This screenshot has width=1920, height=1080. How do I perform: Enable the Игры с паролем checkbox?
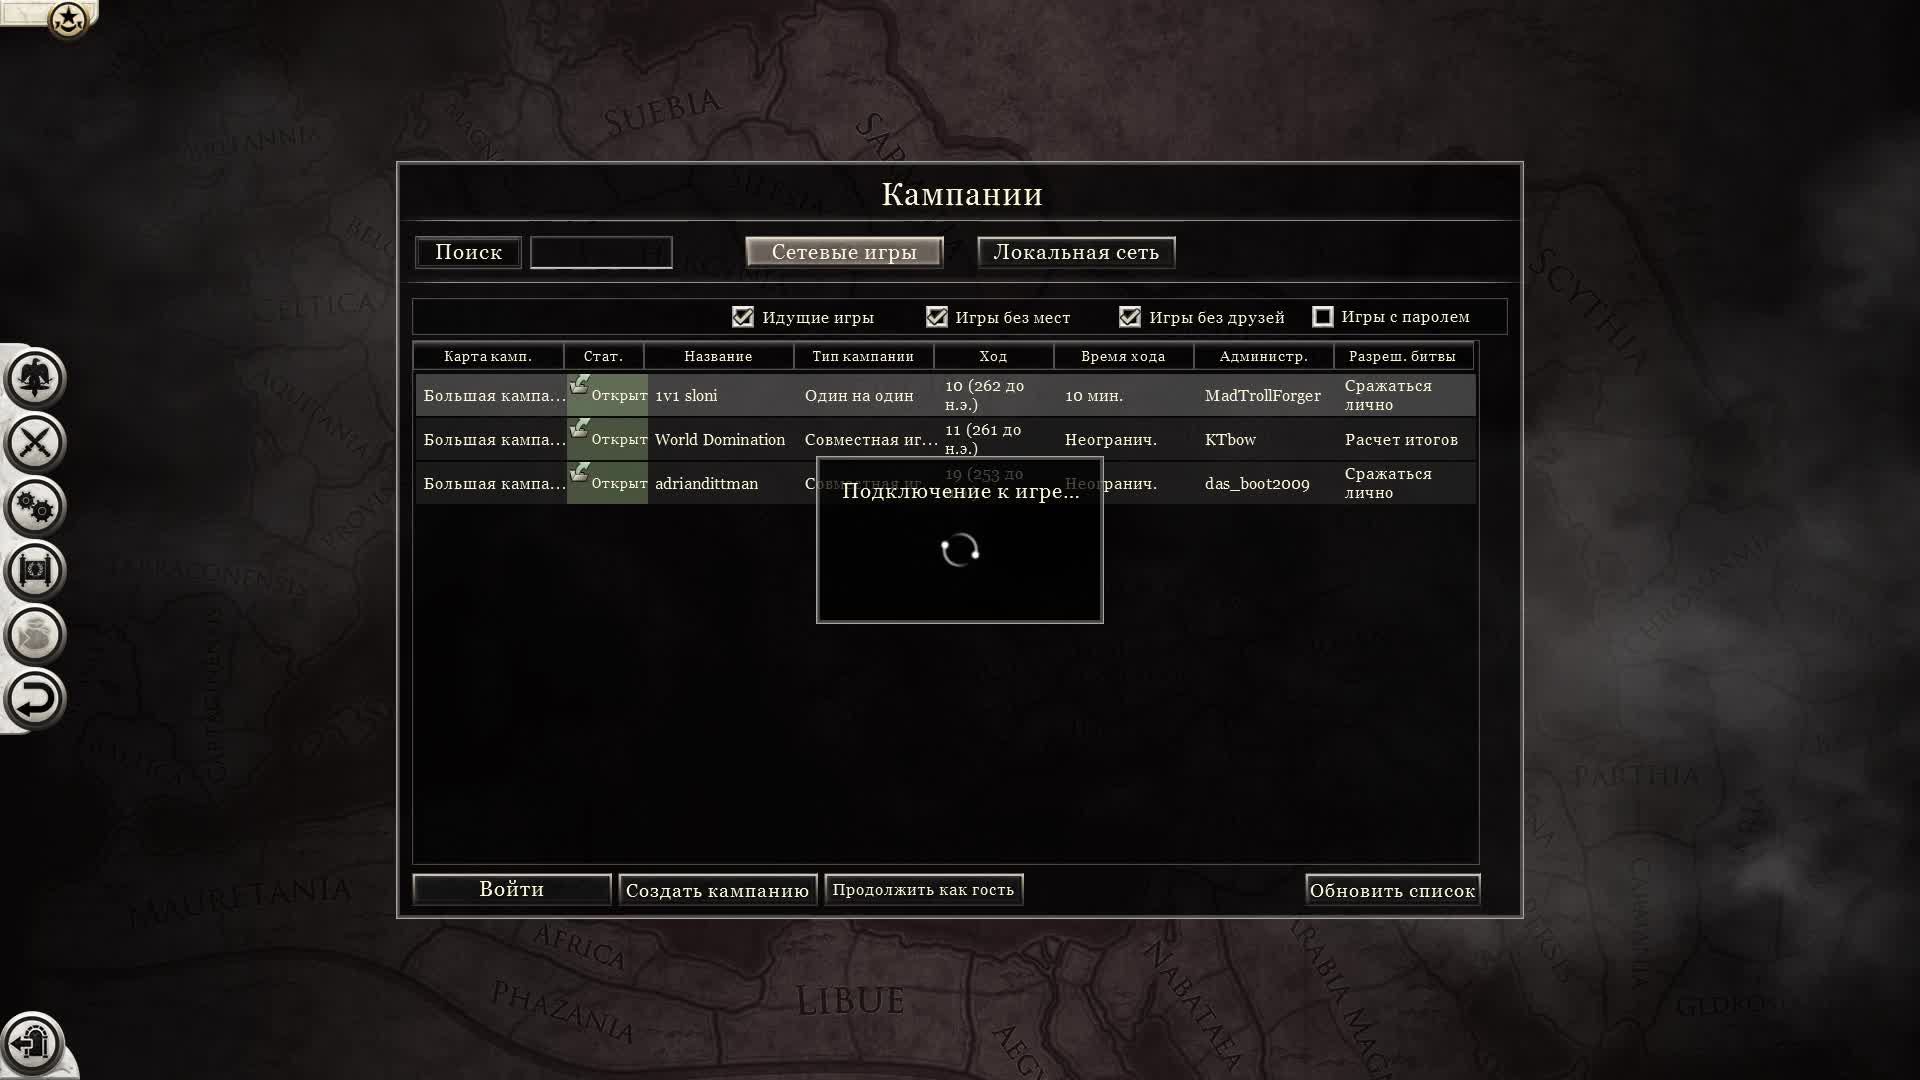[1323, 317]
